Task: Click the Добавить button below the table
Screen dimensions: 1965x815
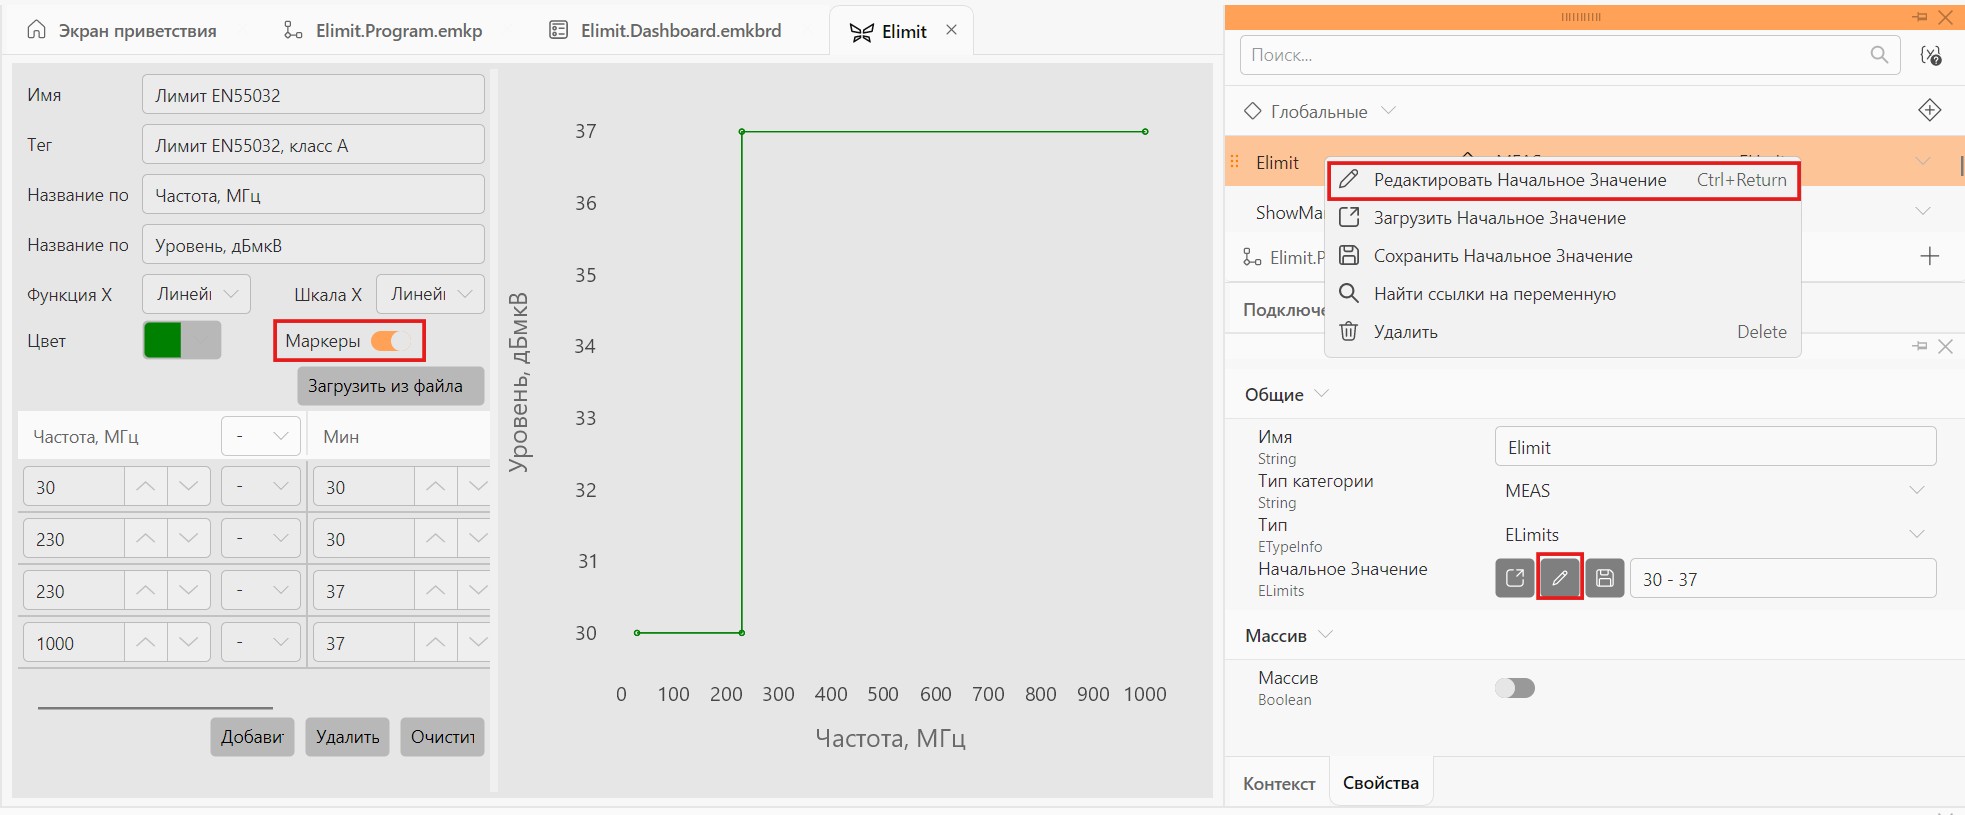Action: 252,737
